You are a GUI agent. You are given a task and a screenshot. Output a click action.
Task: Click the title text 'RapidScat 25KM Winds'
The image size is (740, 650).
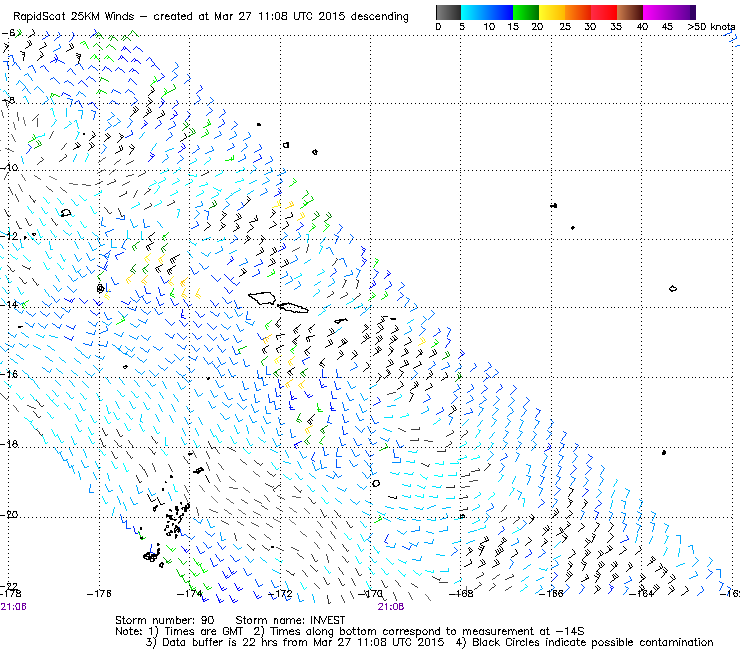[74, 17]
